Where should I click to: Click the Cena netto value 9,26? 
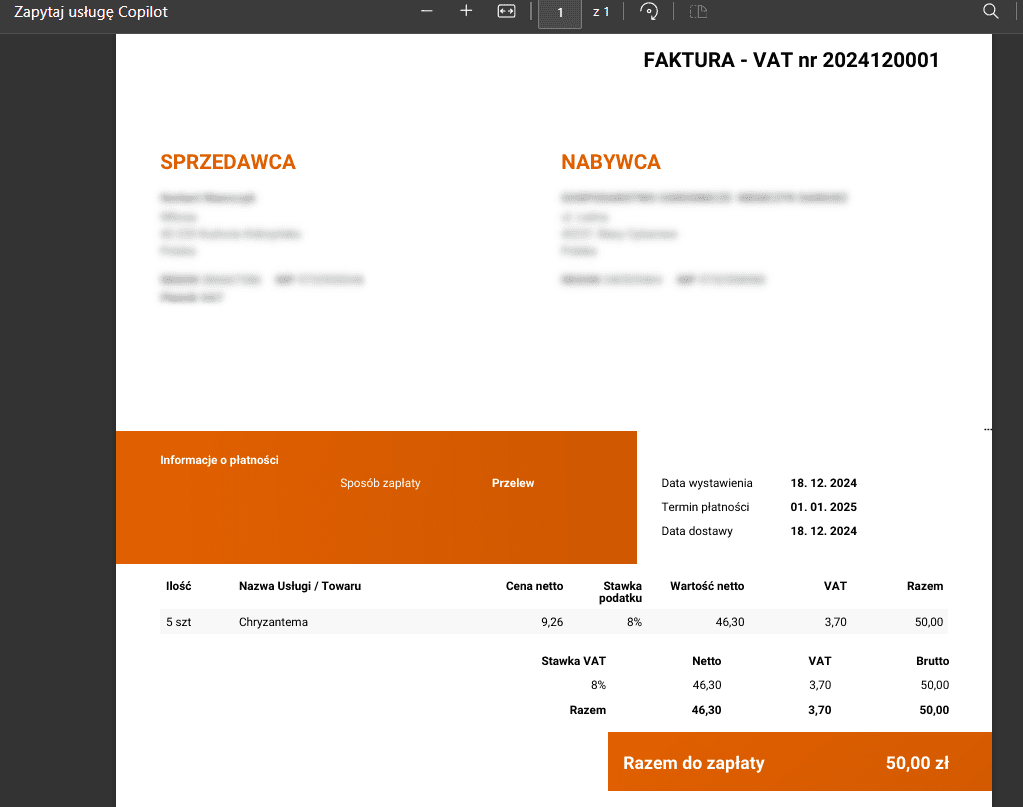[551, 622]
